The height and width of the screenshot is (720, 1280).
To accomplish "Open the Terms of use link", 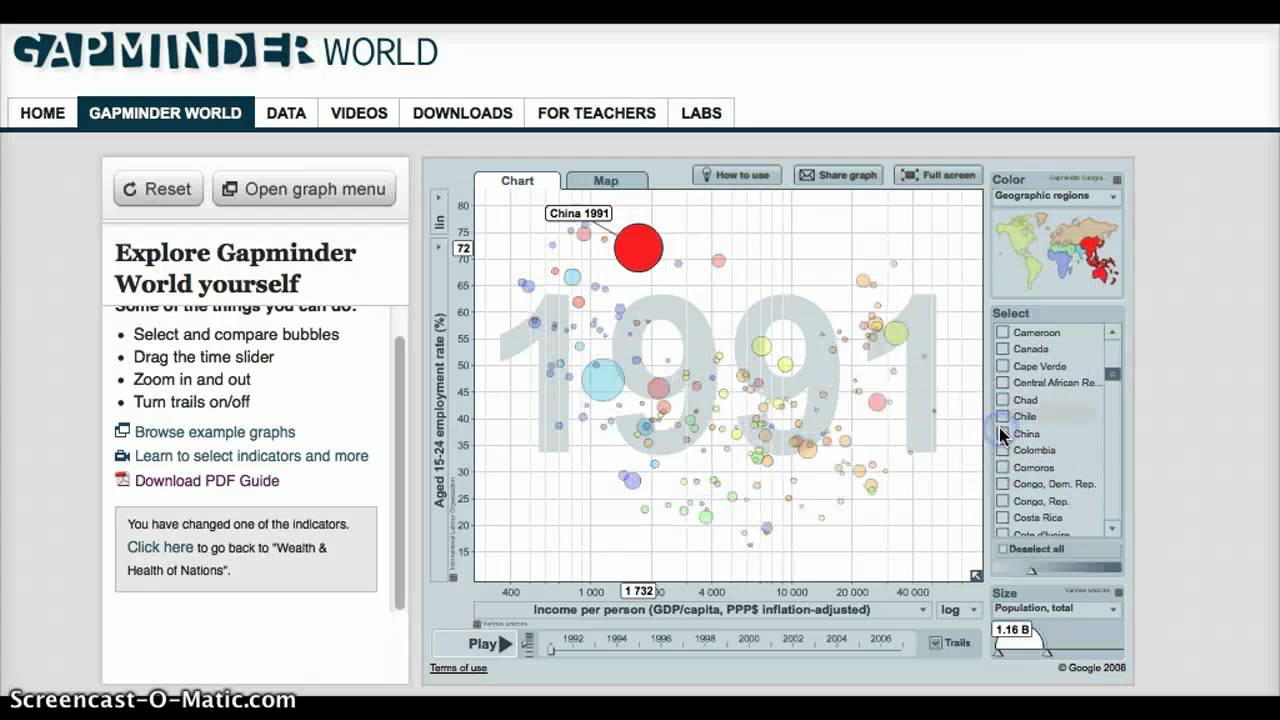I will coord(458,668).
